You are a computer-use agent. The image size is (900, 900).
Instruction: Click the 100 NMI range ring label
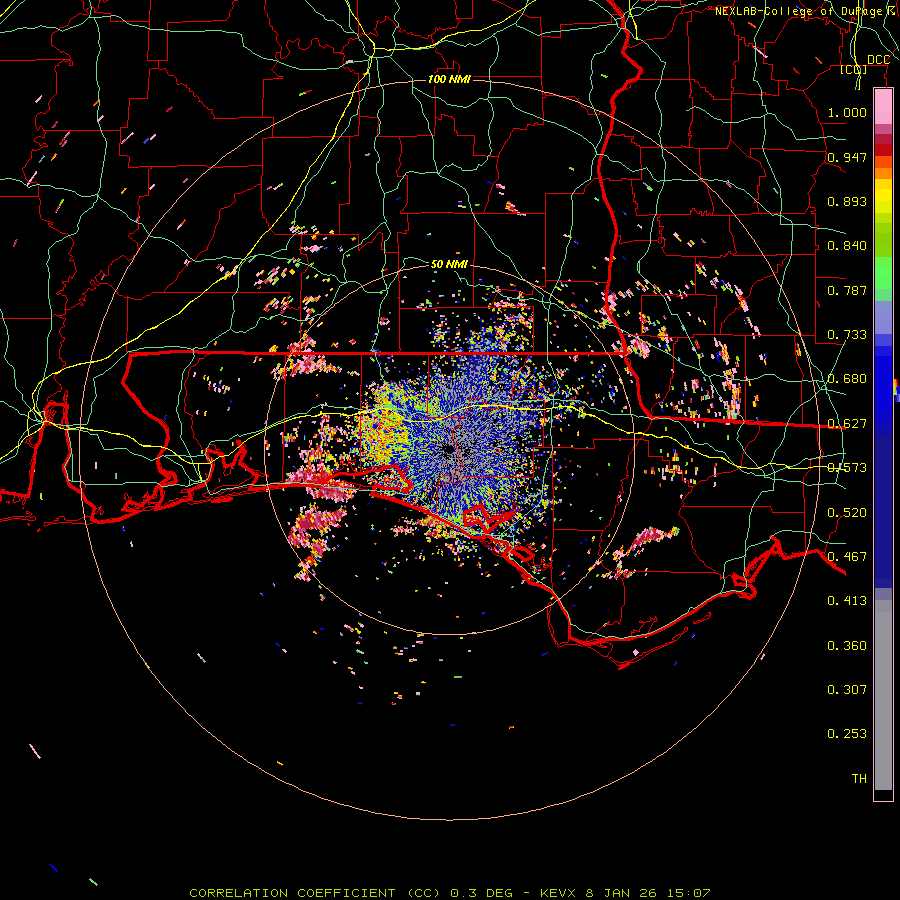pos(449,79)
